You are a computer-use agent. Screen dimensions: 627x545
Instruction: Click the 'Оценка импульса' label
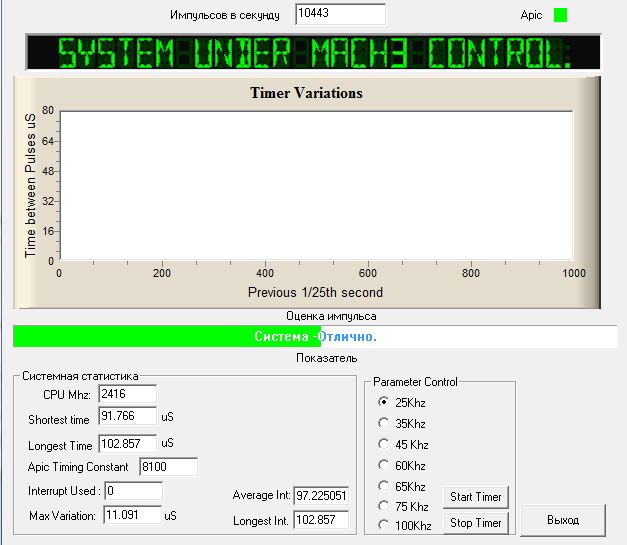pyautogui.click(x=331, y=316)
